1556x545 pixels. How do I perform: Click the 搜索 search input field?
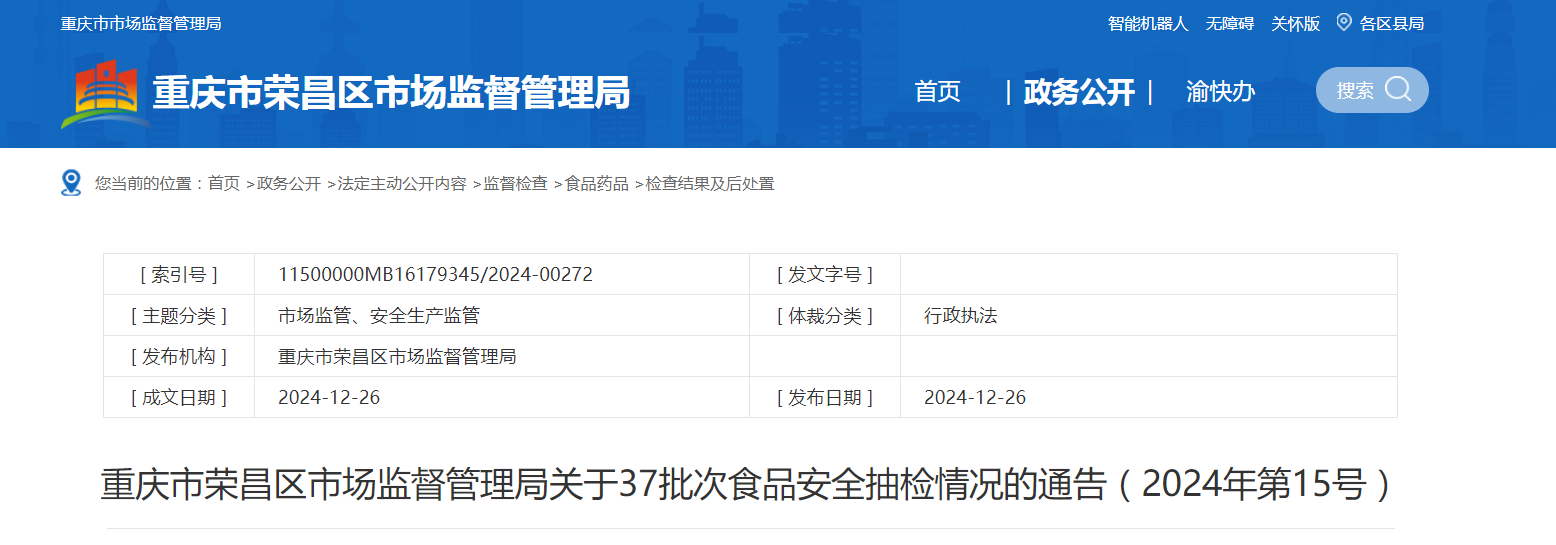click(x=1372, y=90)
